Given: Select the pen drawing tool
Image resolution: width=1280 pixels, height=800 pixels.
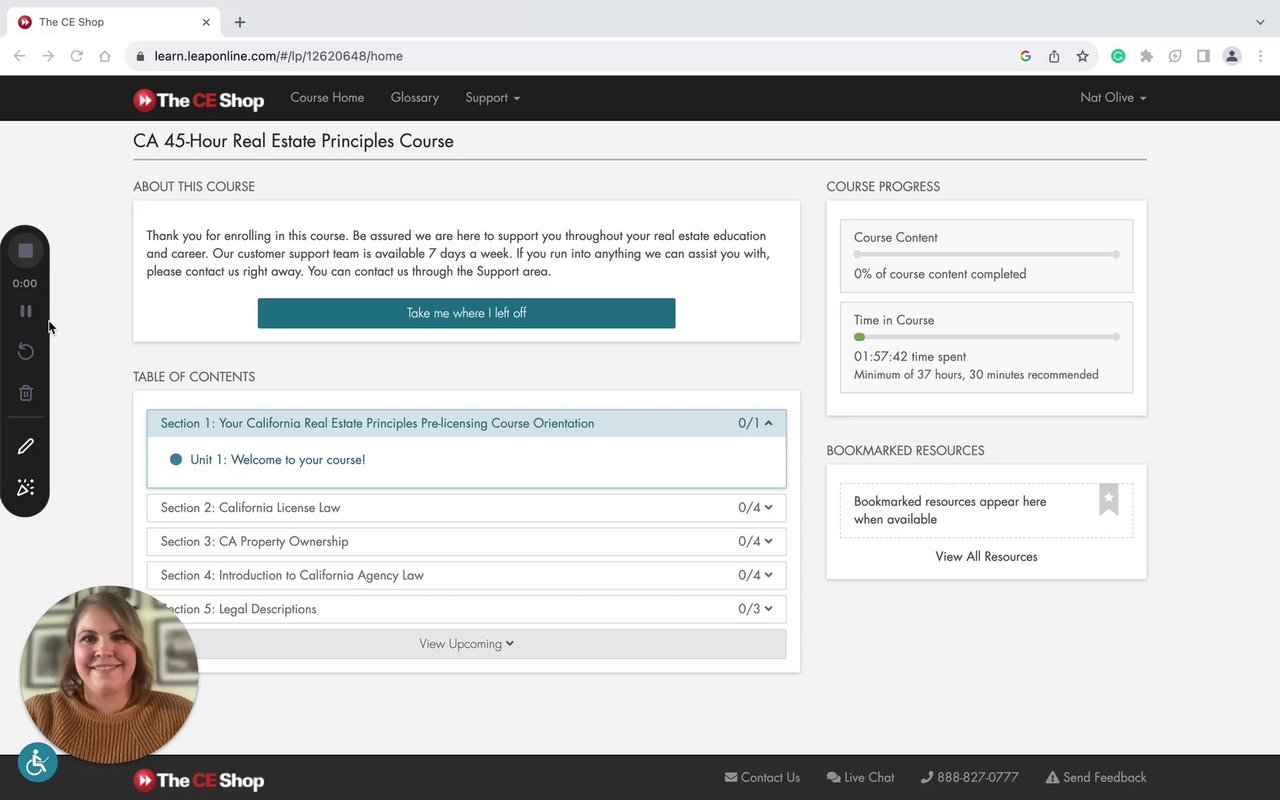Looking at the screenshot, I should pyautogui.click(x=26, y=446).
